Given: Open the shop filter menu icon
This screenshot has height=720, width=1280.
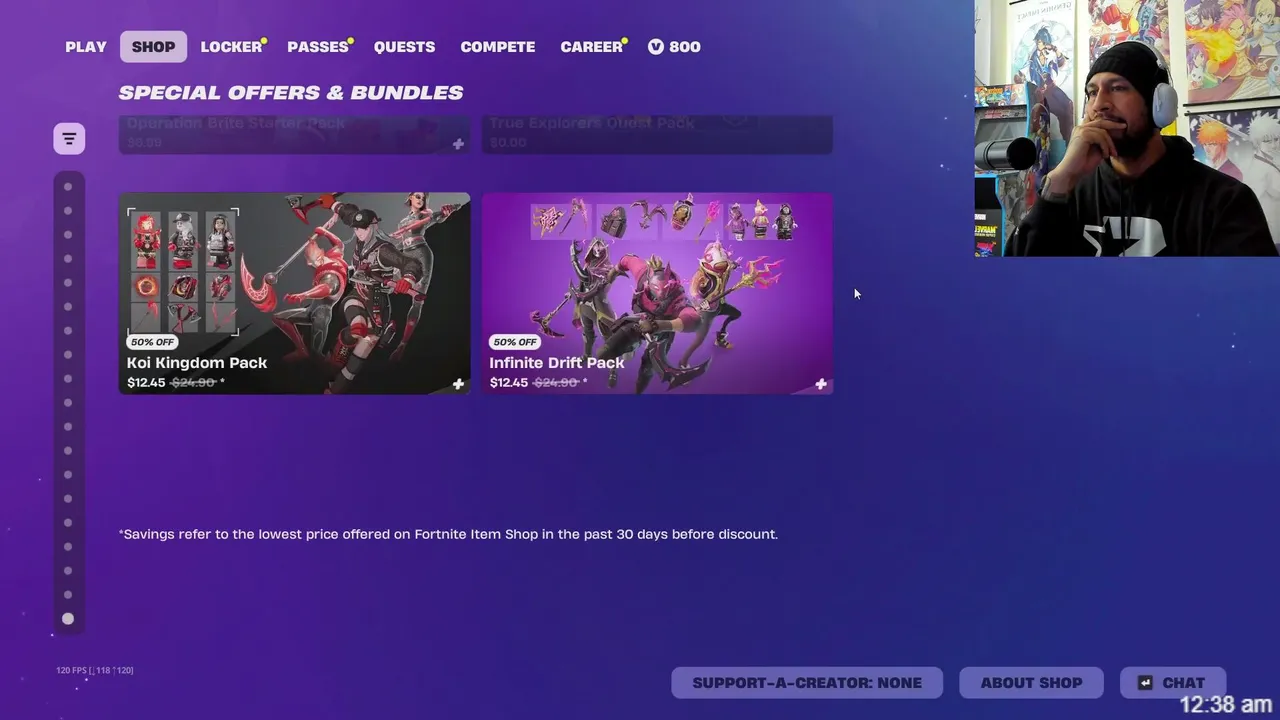Looking at the screenshot, I should [x=69, y=138].
